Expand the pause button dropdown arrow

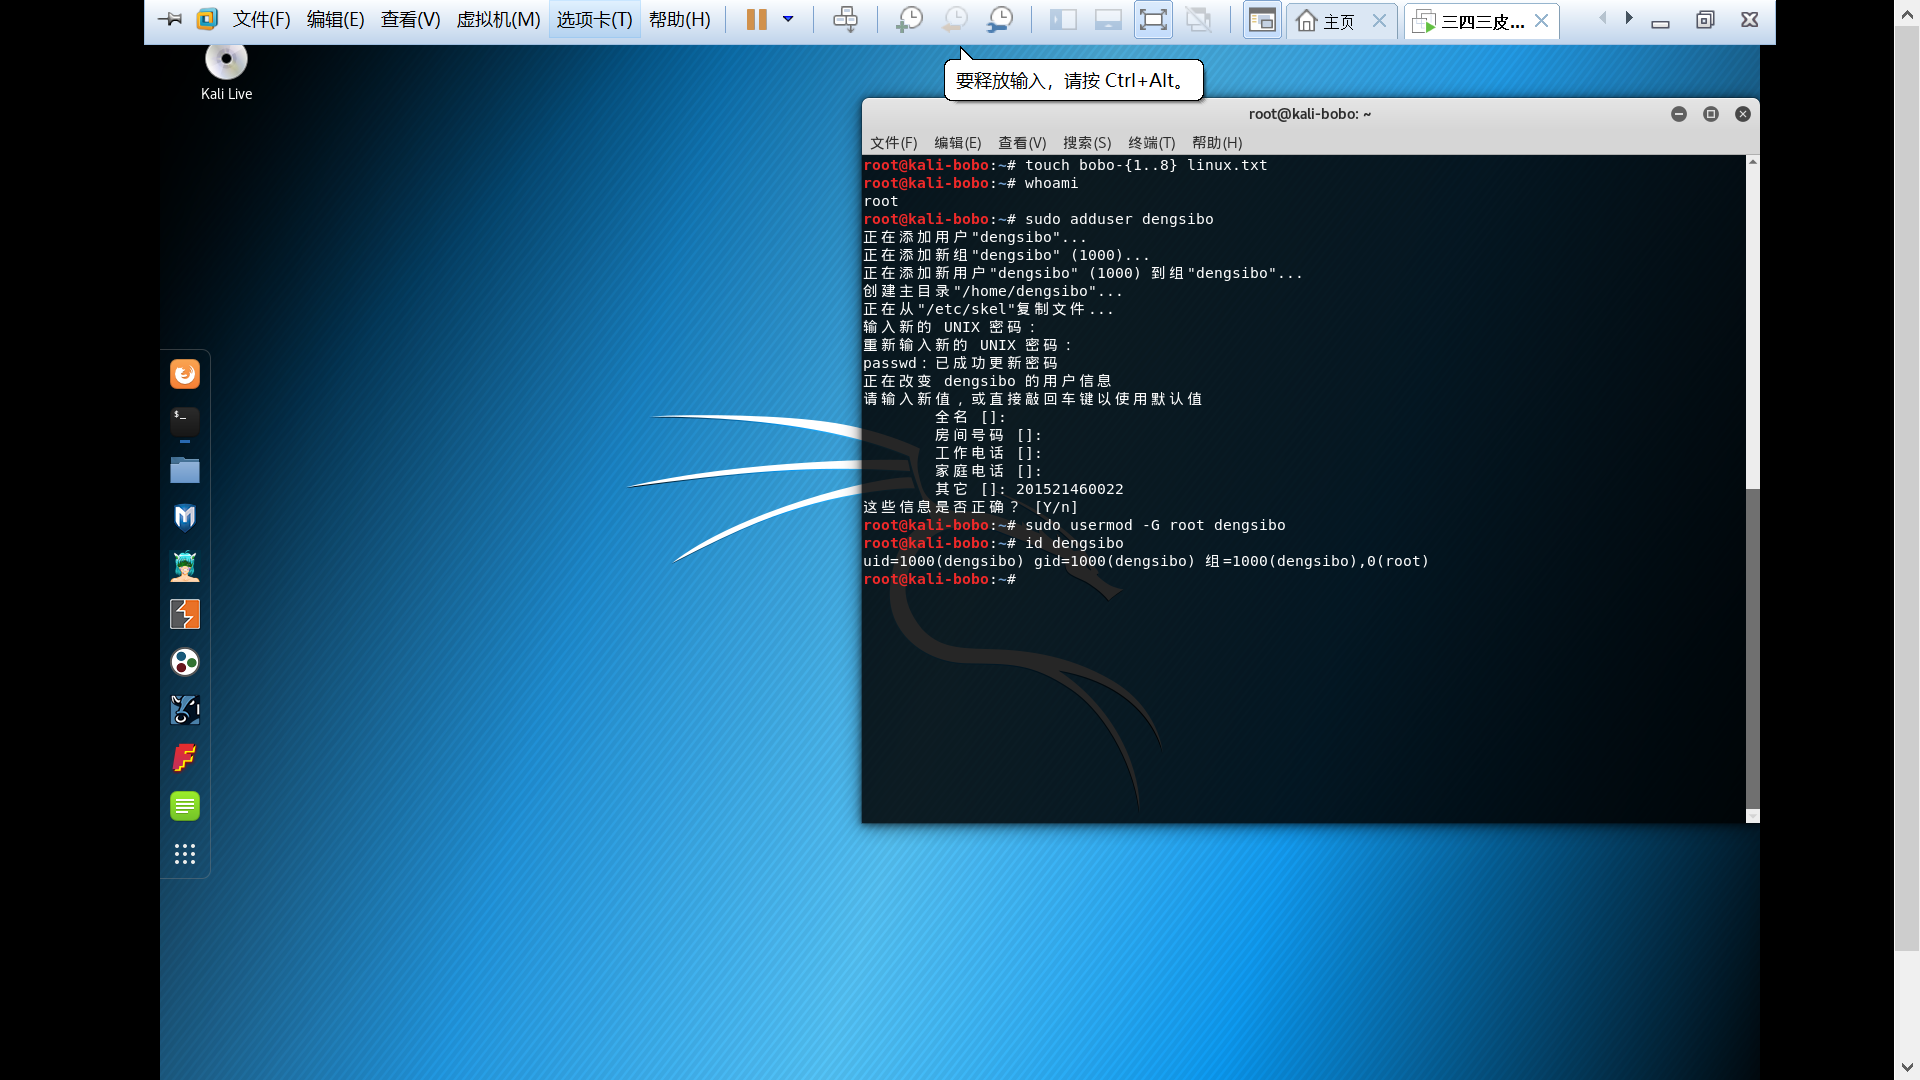[788, 20]
